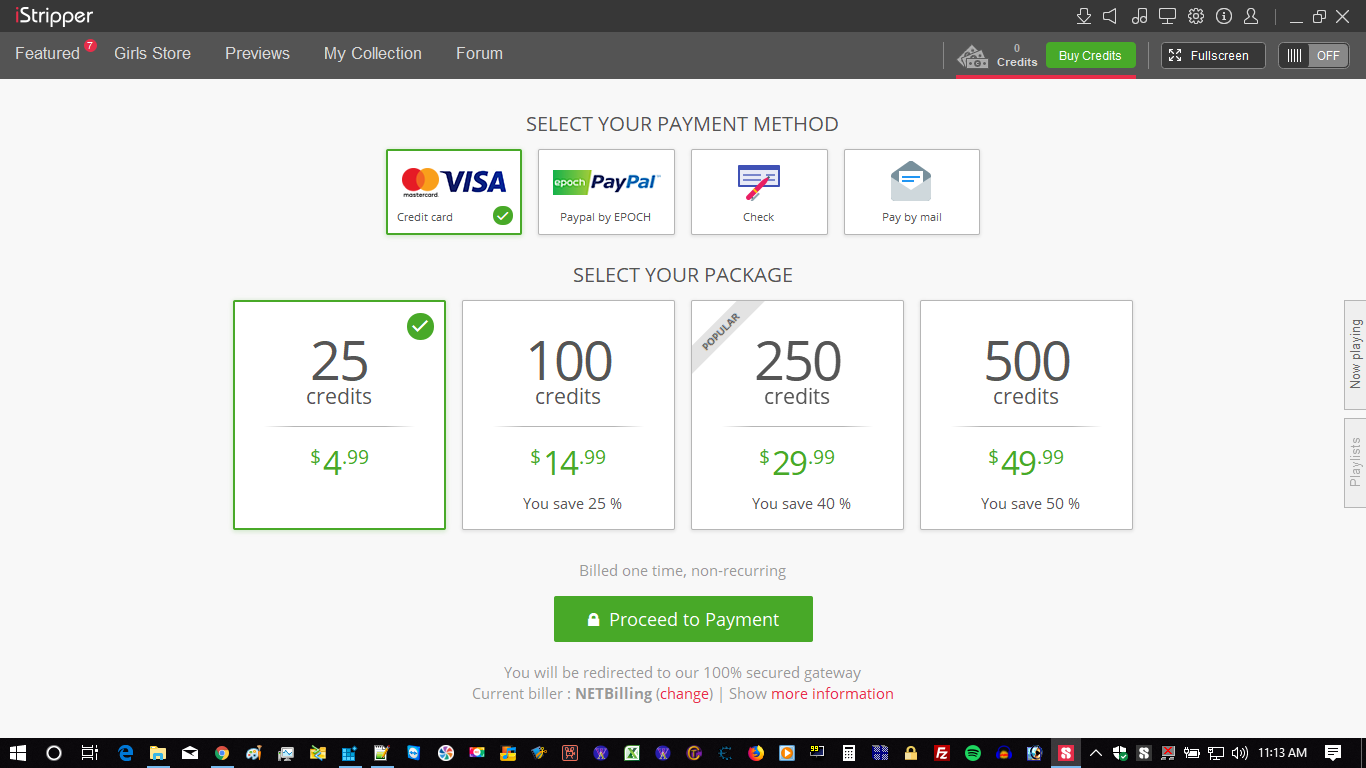Open the Girls Store tab

coord(152,54)
